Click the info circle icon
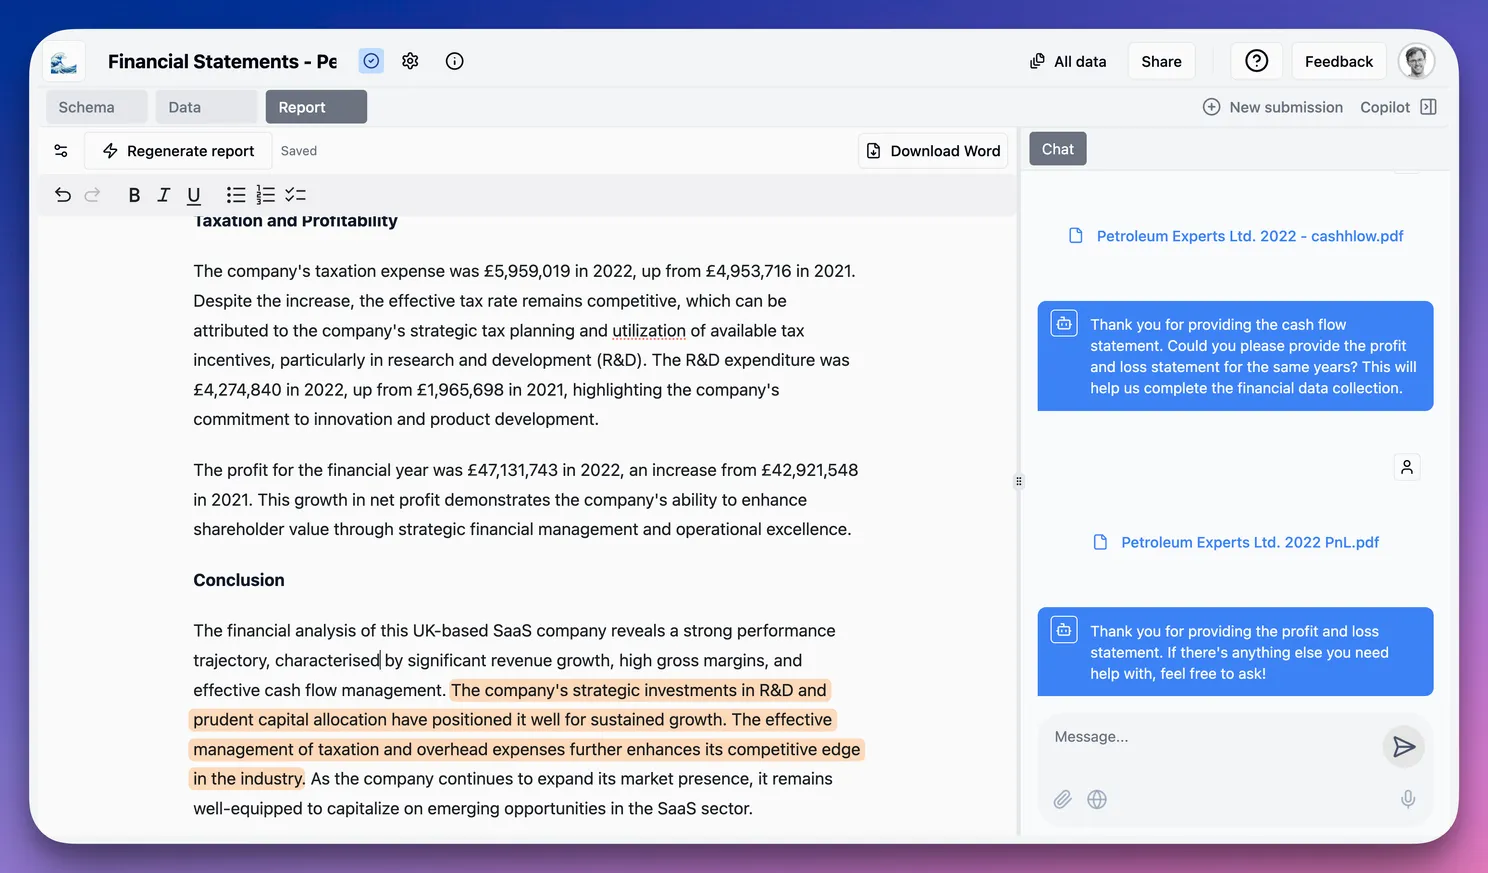This screenshot has width=1488, height=873. (x=454, y=61)
